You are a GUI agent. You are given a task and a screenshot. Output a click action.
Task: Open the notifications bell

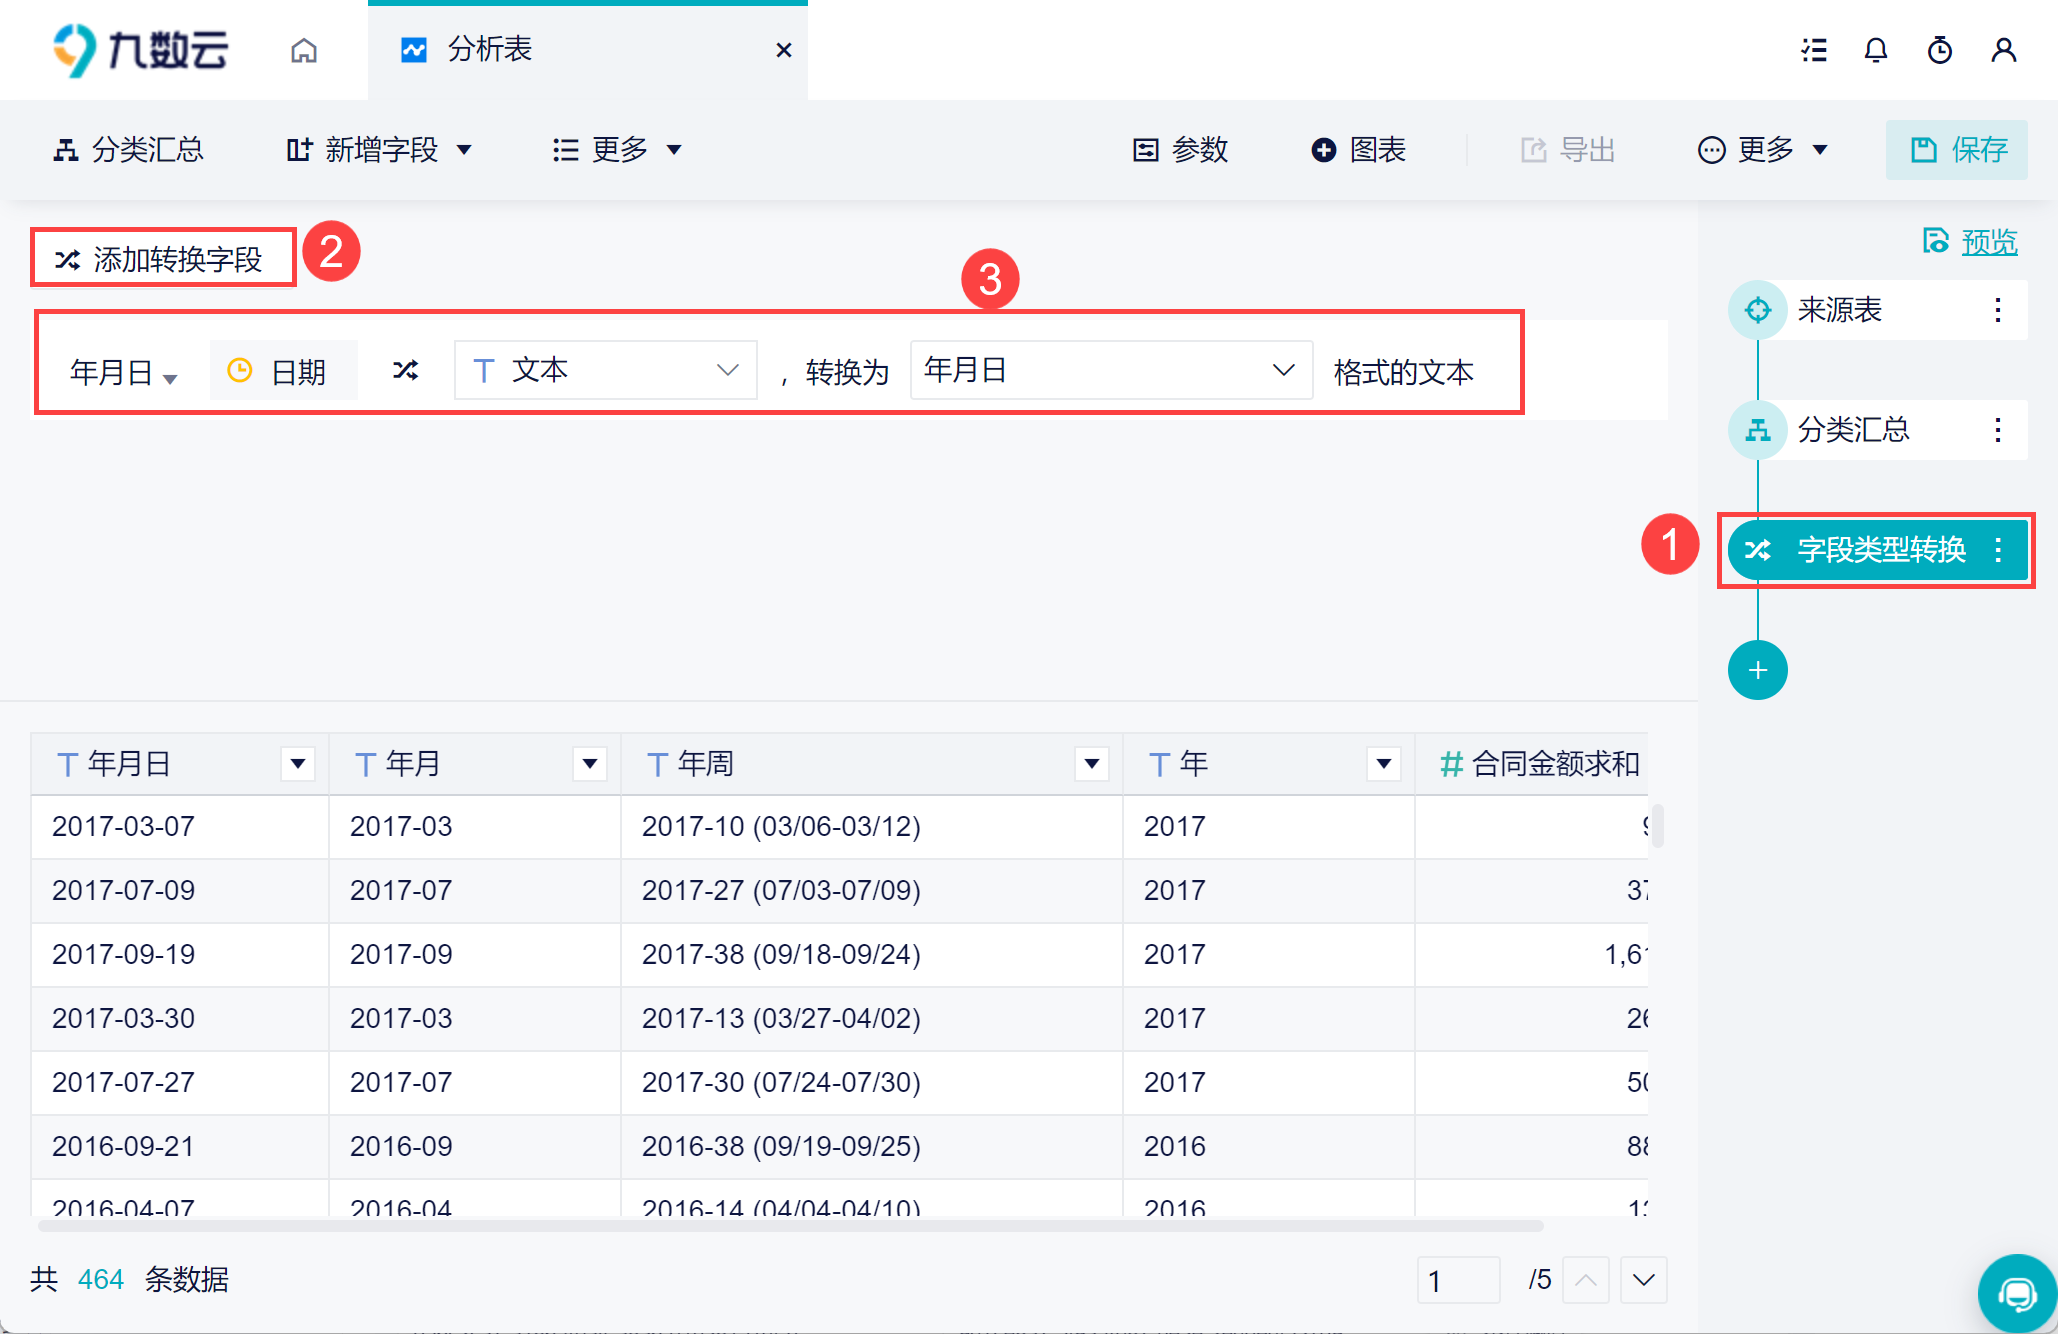point(1876,50)
